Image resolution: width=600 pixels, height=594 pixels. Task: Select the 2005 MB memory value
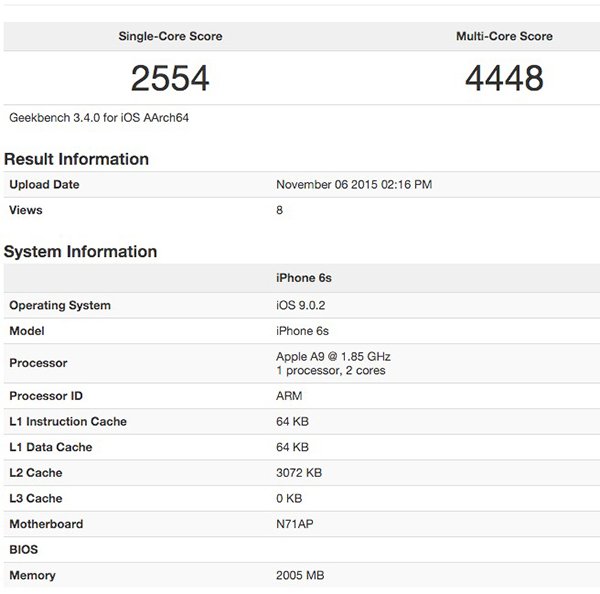[x=300, y=576]
